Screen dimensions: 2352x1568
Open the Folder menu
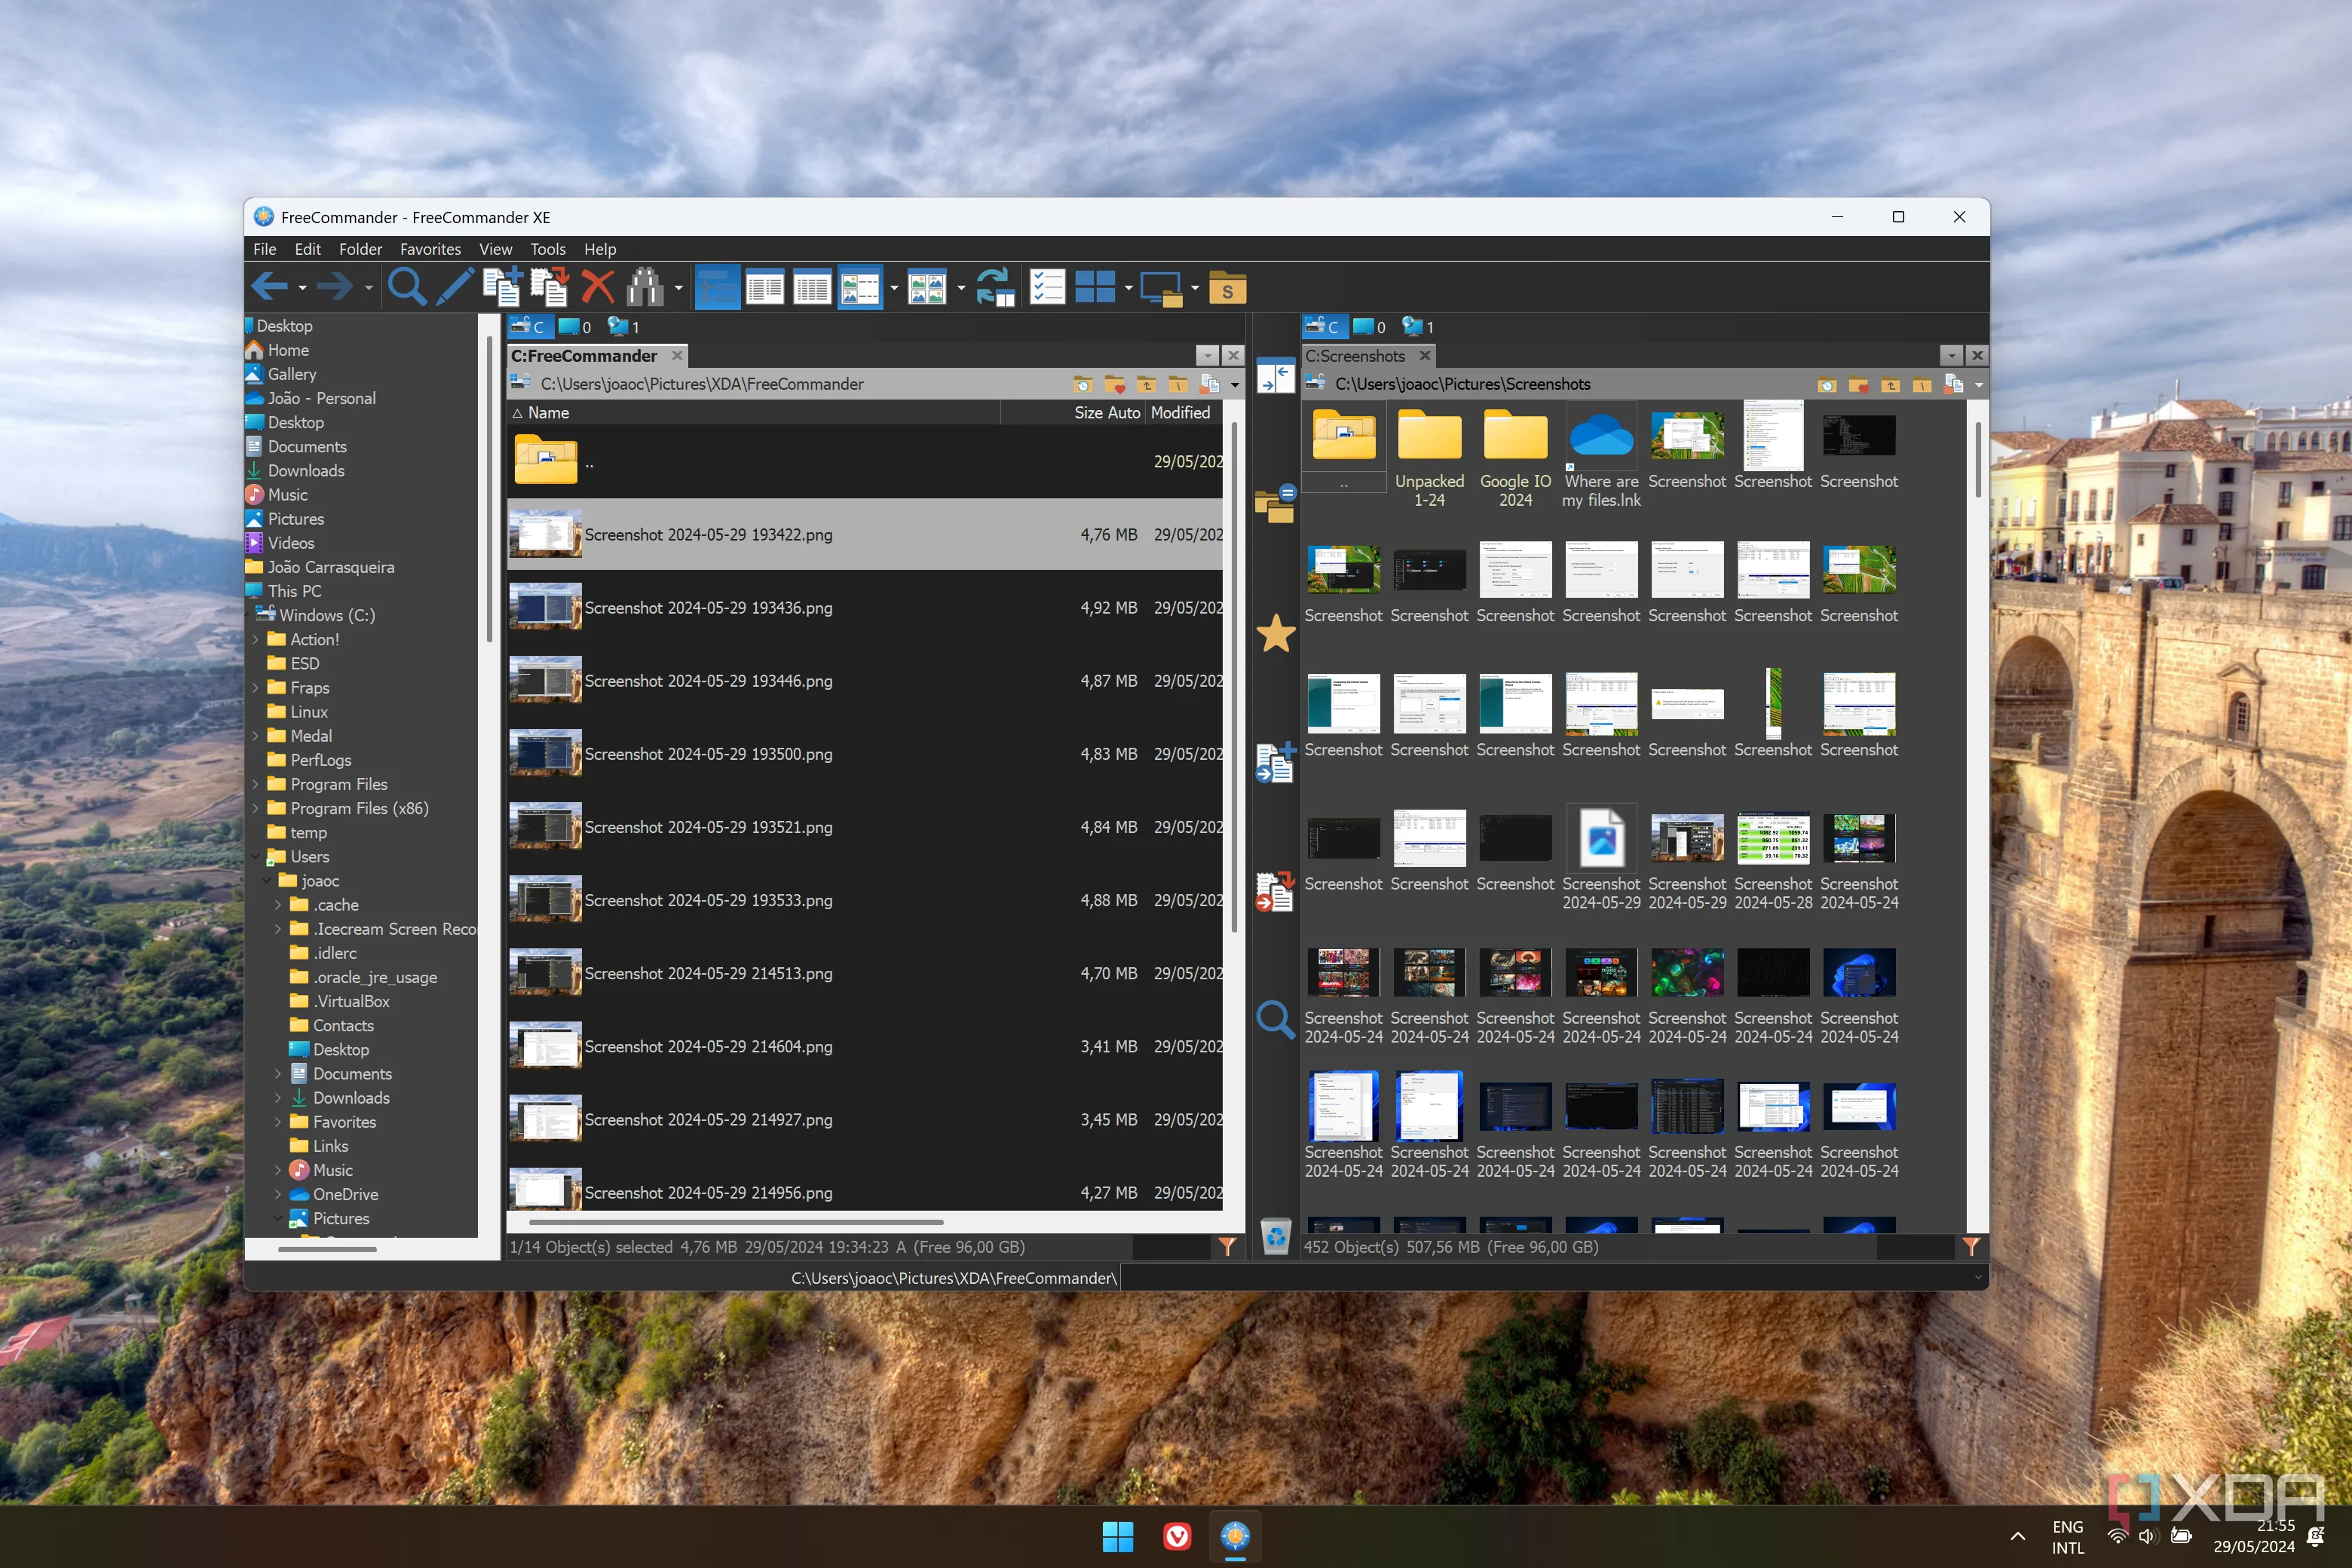(x=360, y=249)
